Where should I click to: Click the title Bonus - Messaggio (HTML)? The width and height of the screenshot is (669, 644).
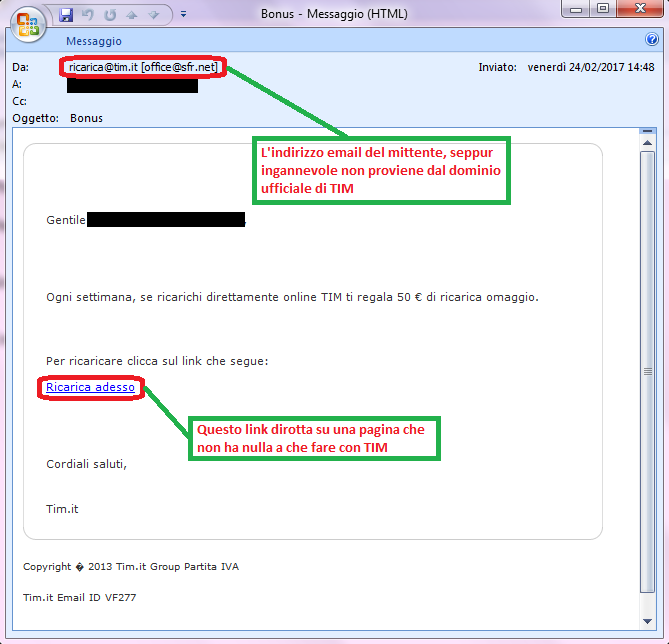tap(334, 14)
